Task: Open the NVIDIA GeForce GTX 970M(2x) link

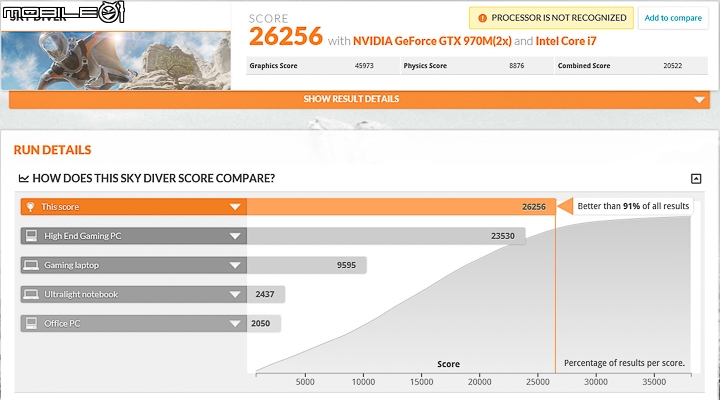Action: coord(432,41)
